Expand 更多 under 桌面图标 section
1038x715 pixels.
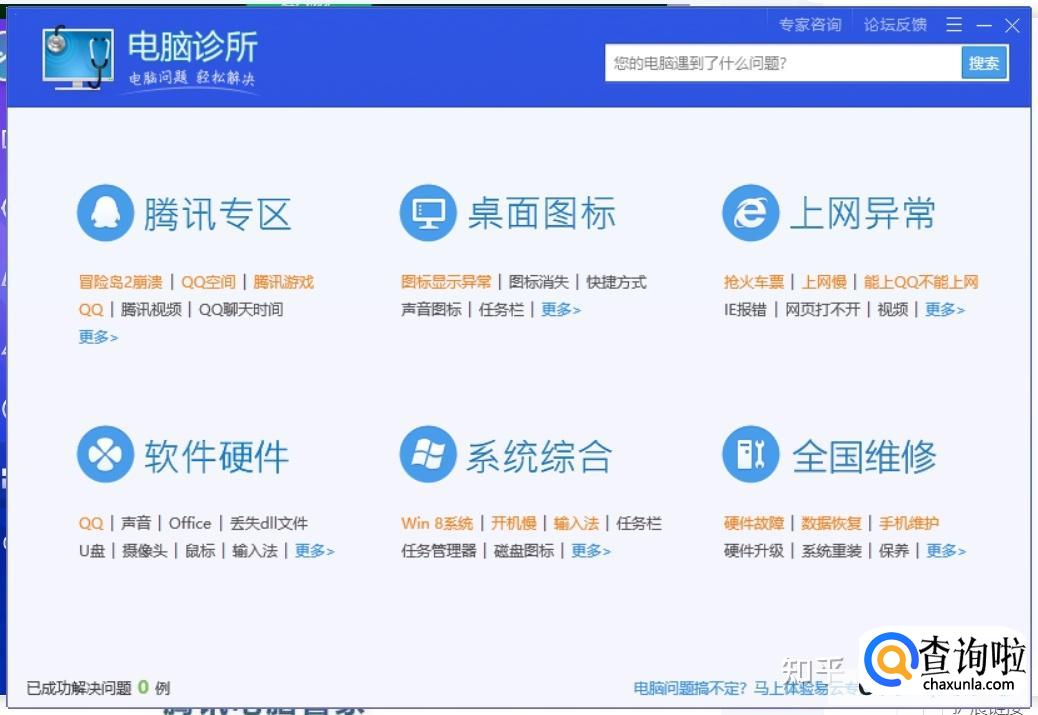561,310
